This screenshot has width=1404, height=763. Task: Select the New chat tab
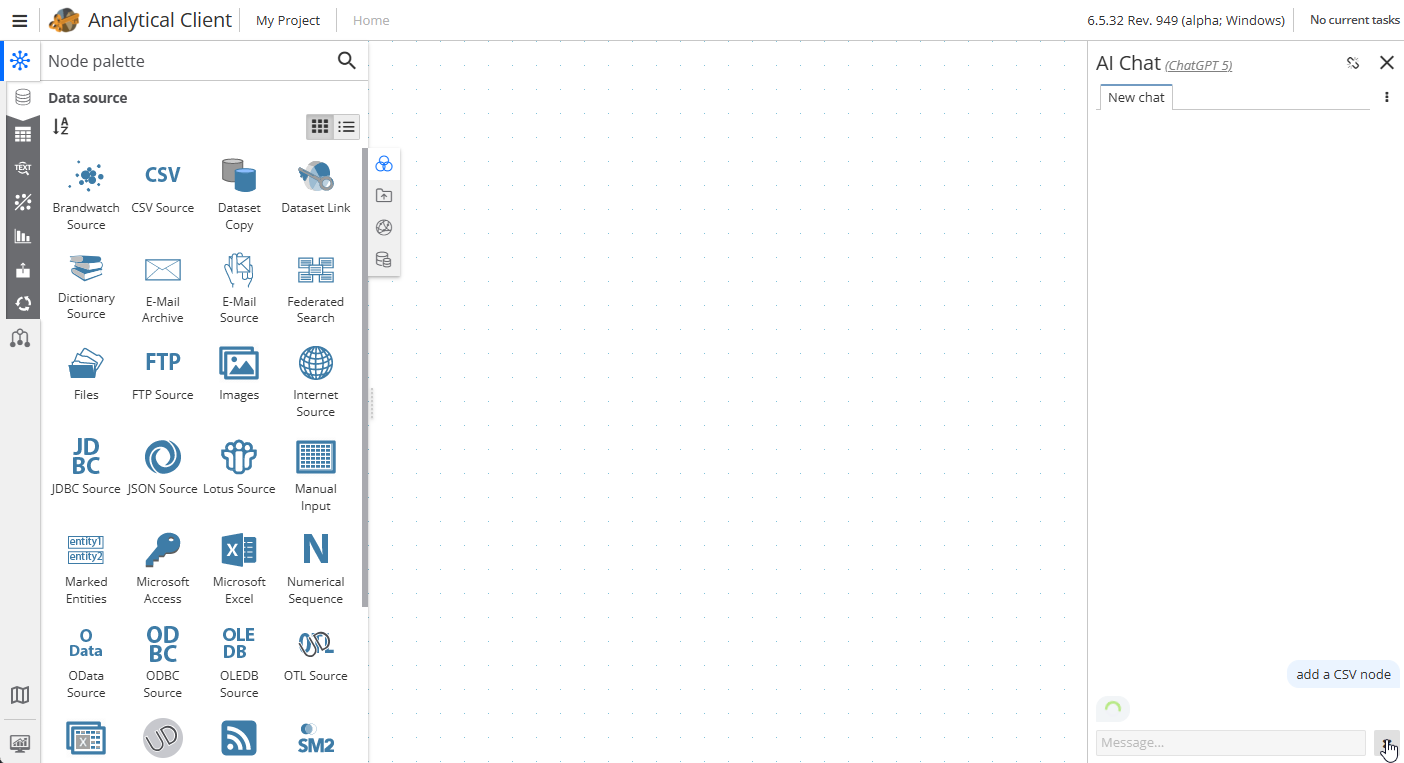click(1136, 97)
